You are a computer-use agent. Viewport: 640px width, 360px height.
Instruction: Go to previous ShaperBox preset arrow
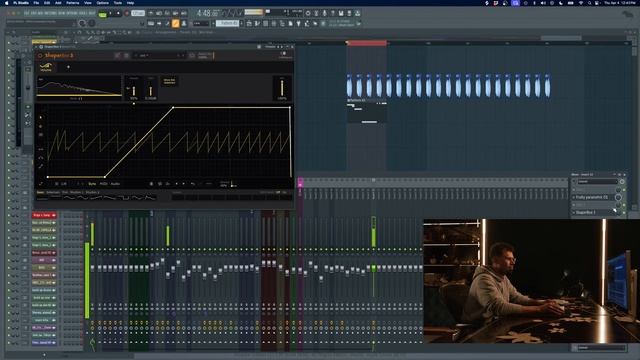pos(178,55)
